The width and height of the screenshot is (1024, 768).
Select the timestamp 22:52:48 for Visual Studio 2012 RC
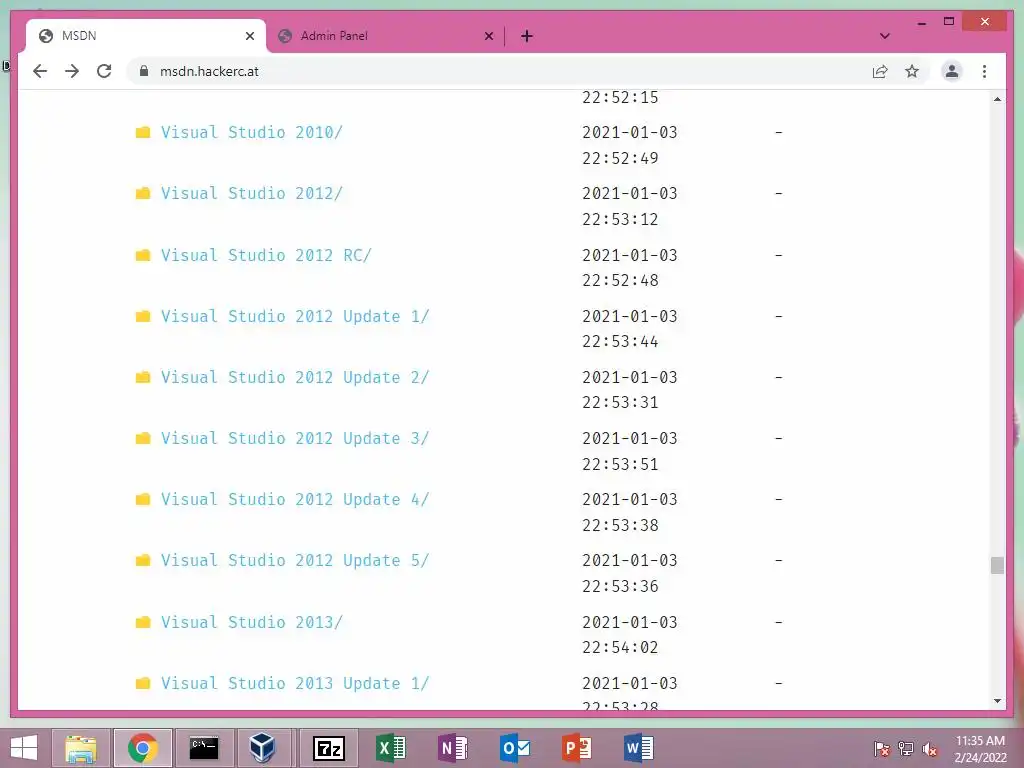(x=620, y=280)
